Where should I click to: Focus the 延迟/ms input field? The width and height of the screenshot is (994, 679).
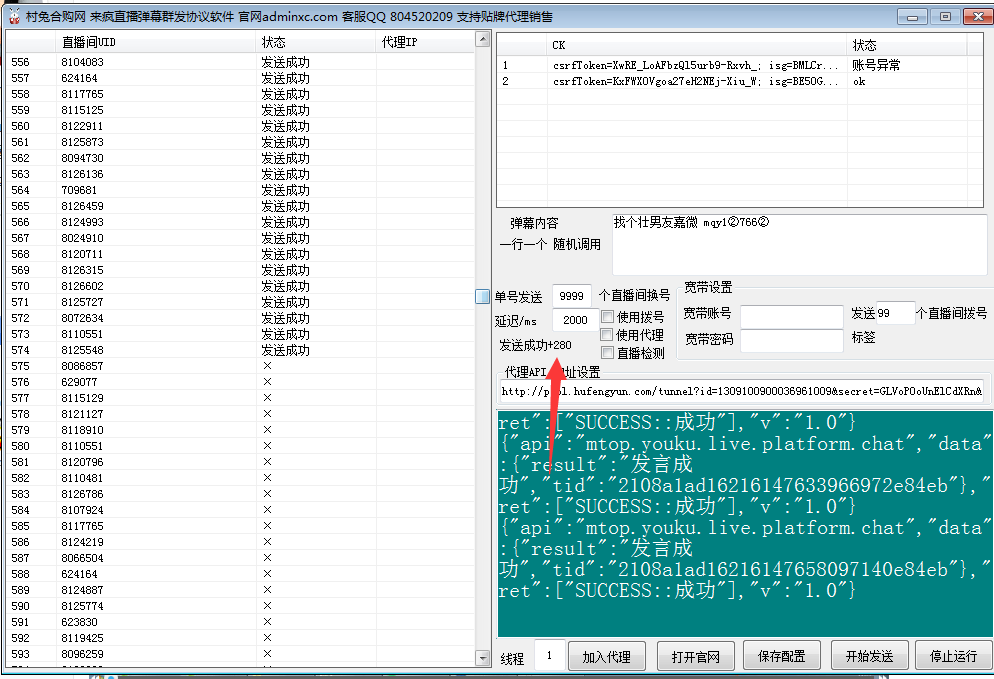(x=574, y=320)
